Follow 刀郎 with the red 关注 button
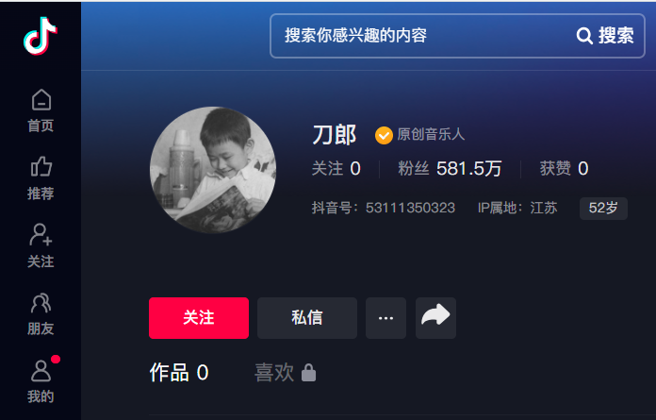This screenshot has height=420, width=656. coord(199,318)
